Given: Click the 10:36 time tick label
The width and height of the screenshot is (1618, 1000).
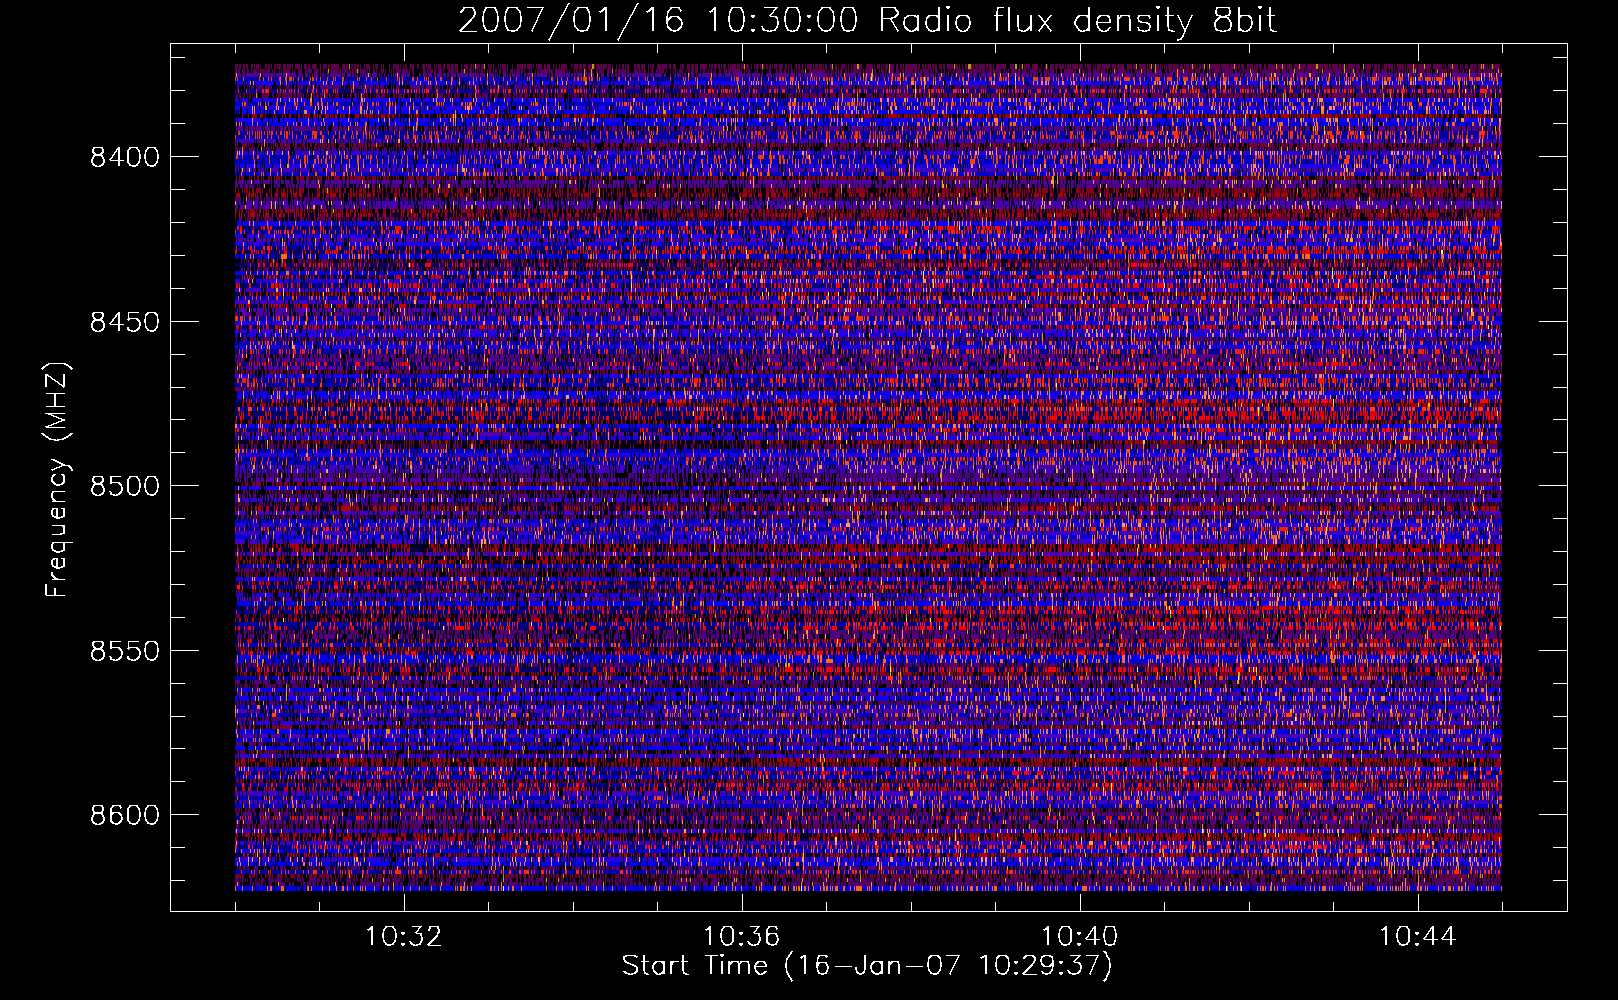Looking at the screenshot, I should click(742, 937).
